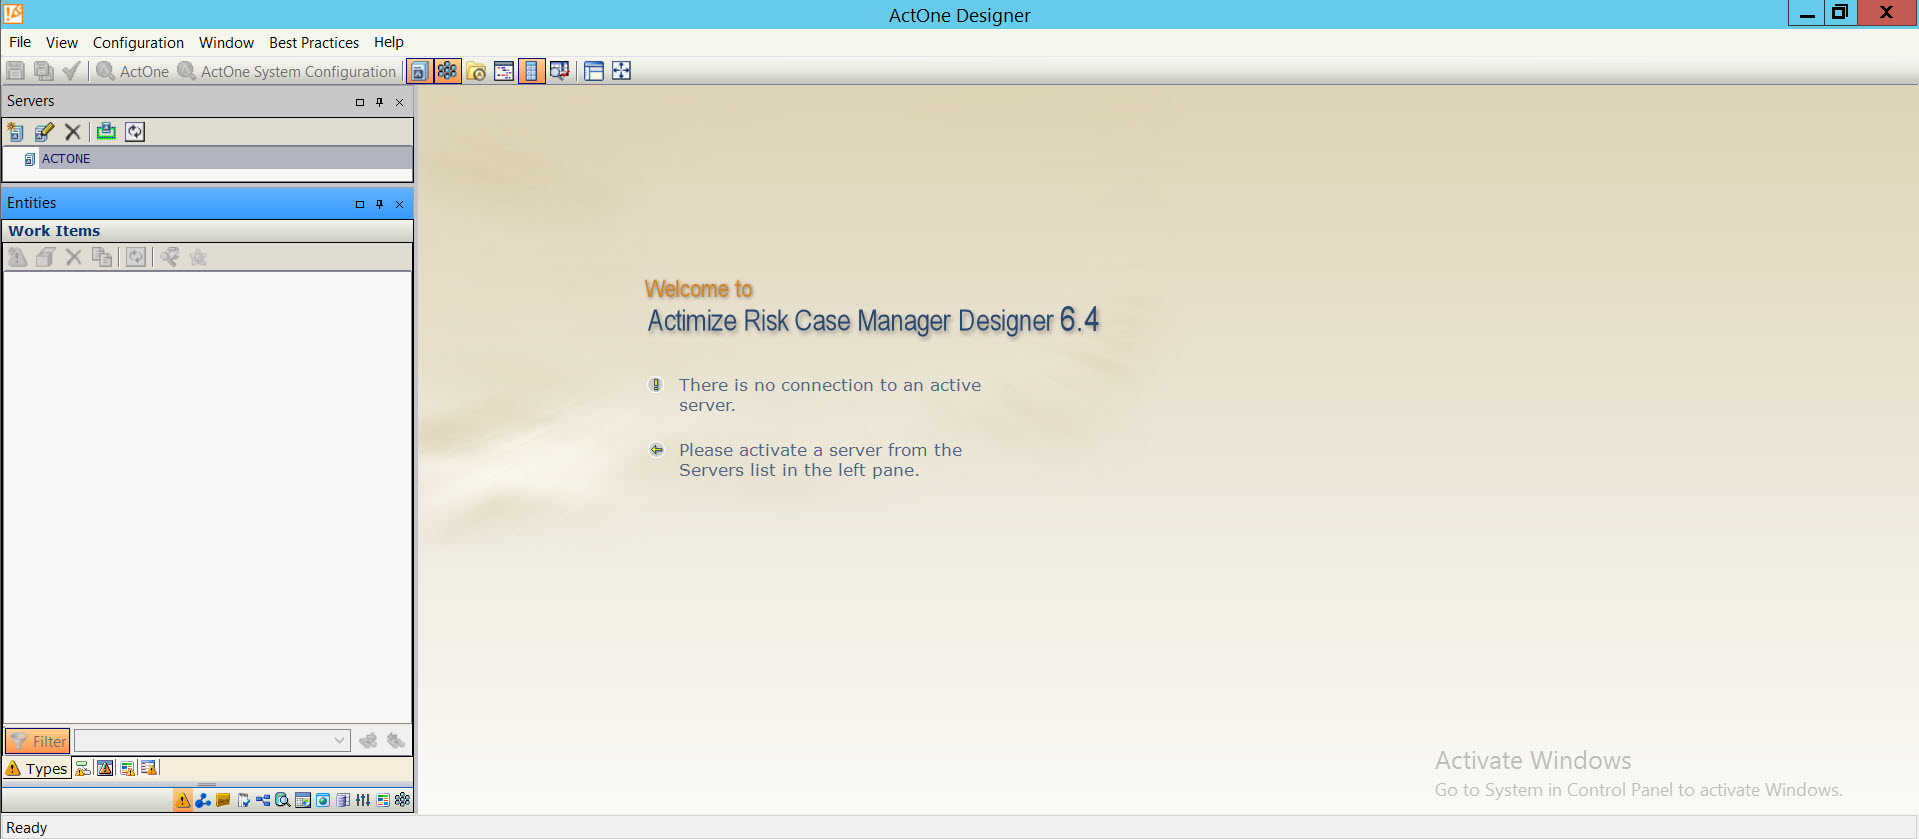
Task: Maximize the Entities pane
Action: (x=360, y=204)
